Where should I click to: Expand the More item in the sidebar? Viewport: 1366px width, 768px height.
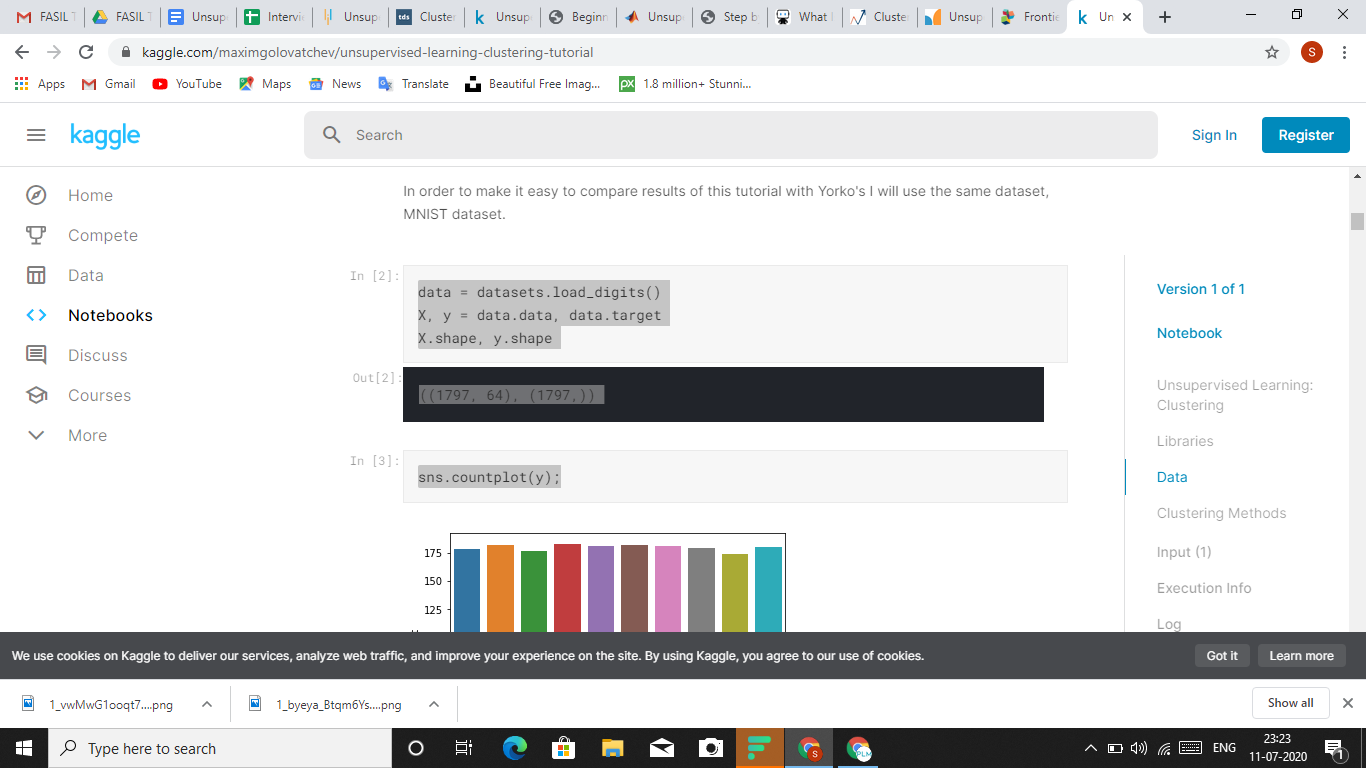coord(87,435)
